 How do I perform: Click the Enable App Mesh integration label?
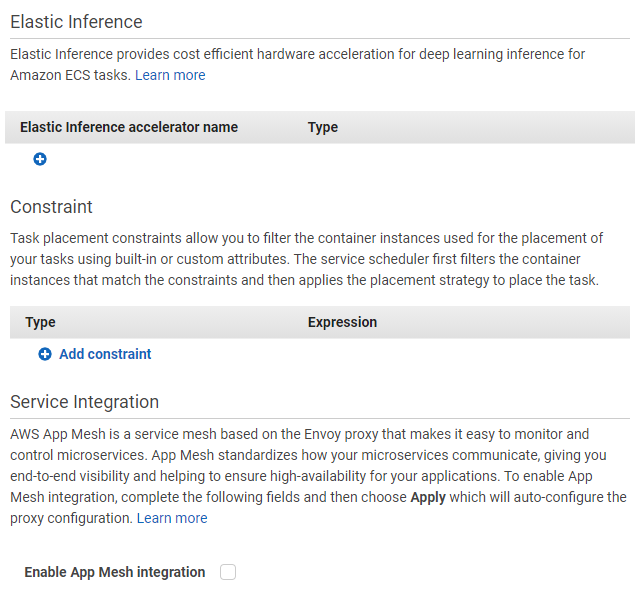tap(115, 572)
